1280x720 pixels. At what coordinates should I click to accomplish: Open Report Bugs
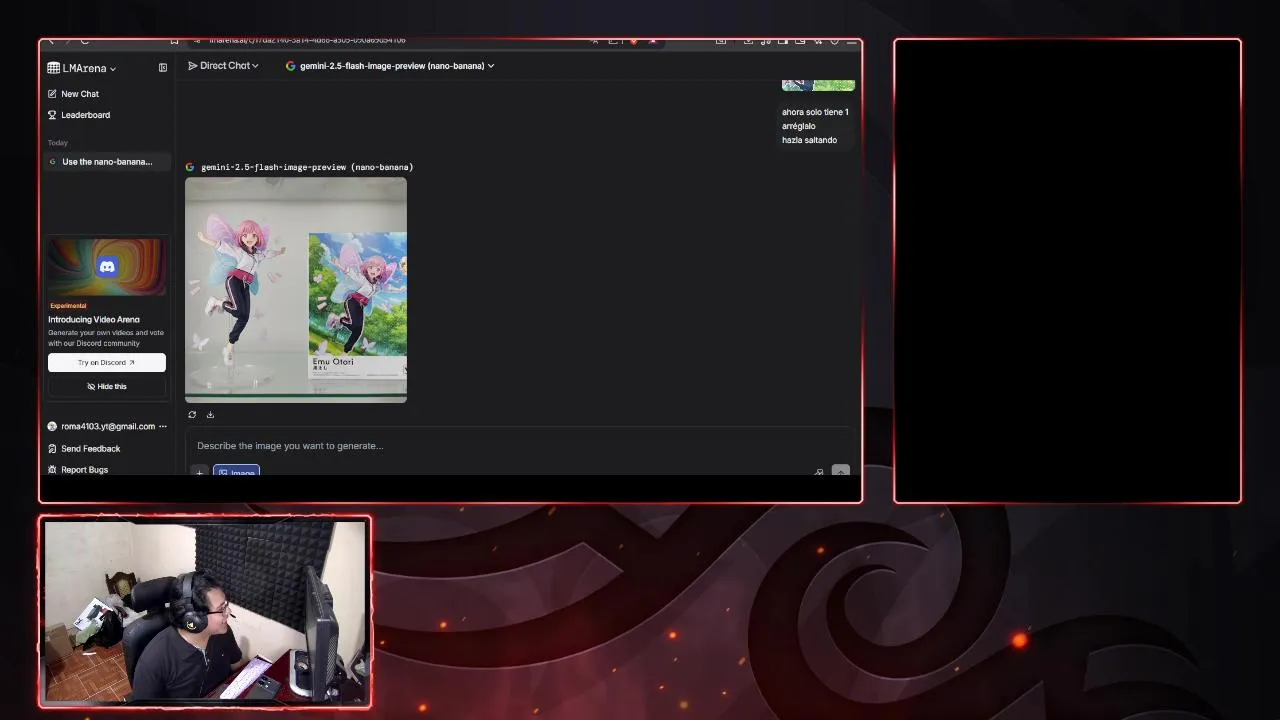(78, 470)
